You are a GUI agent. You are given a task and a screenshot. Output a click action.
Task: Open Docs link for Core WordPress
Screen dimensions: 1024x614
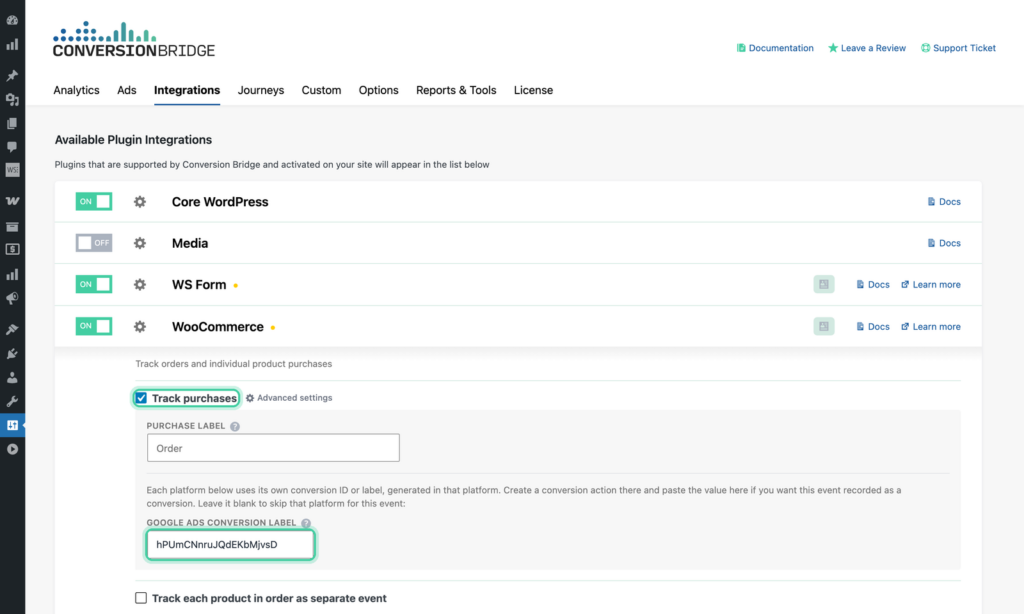[944, 202]
